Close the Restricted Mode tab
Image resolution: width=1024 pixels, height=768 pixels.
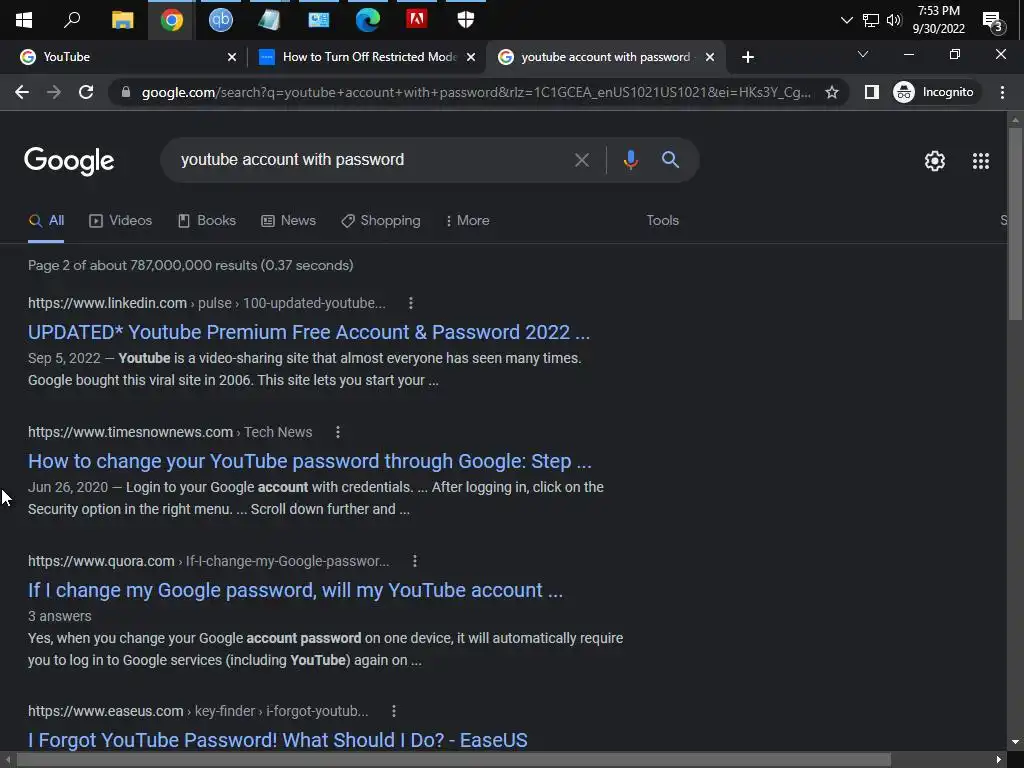click(470, 57)
